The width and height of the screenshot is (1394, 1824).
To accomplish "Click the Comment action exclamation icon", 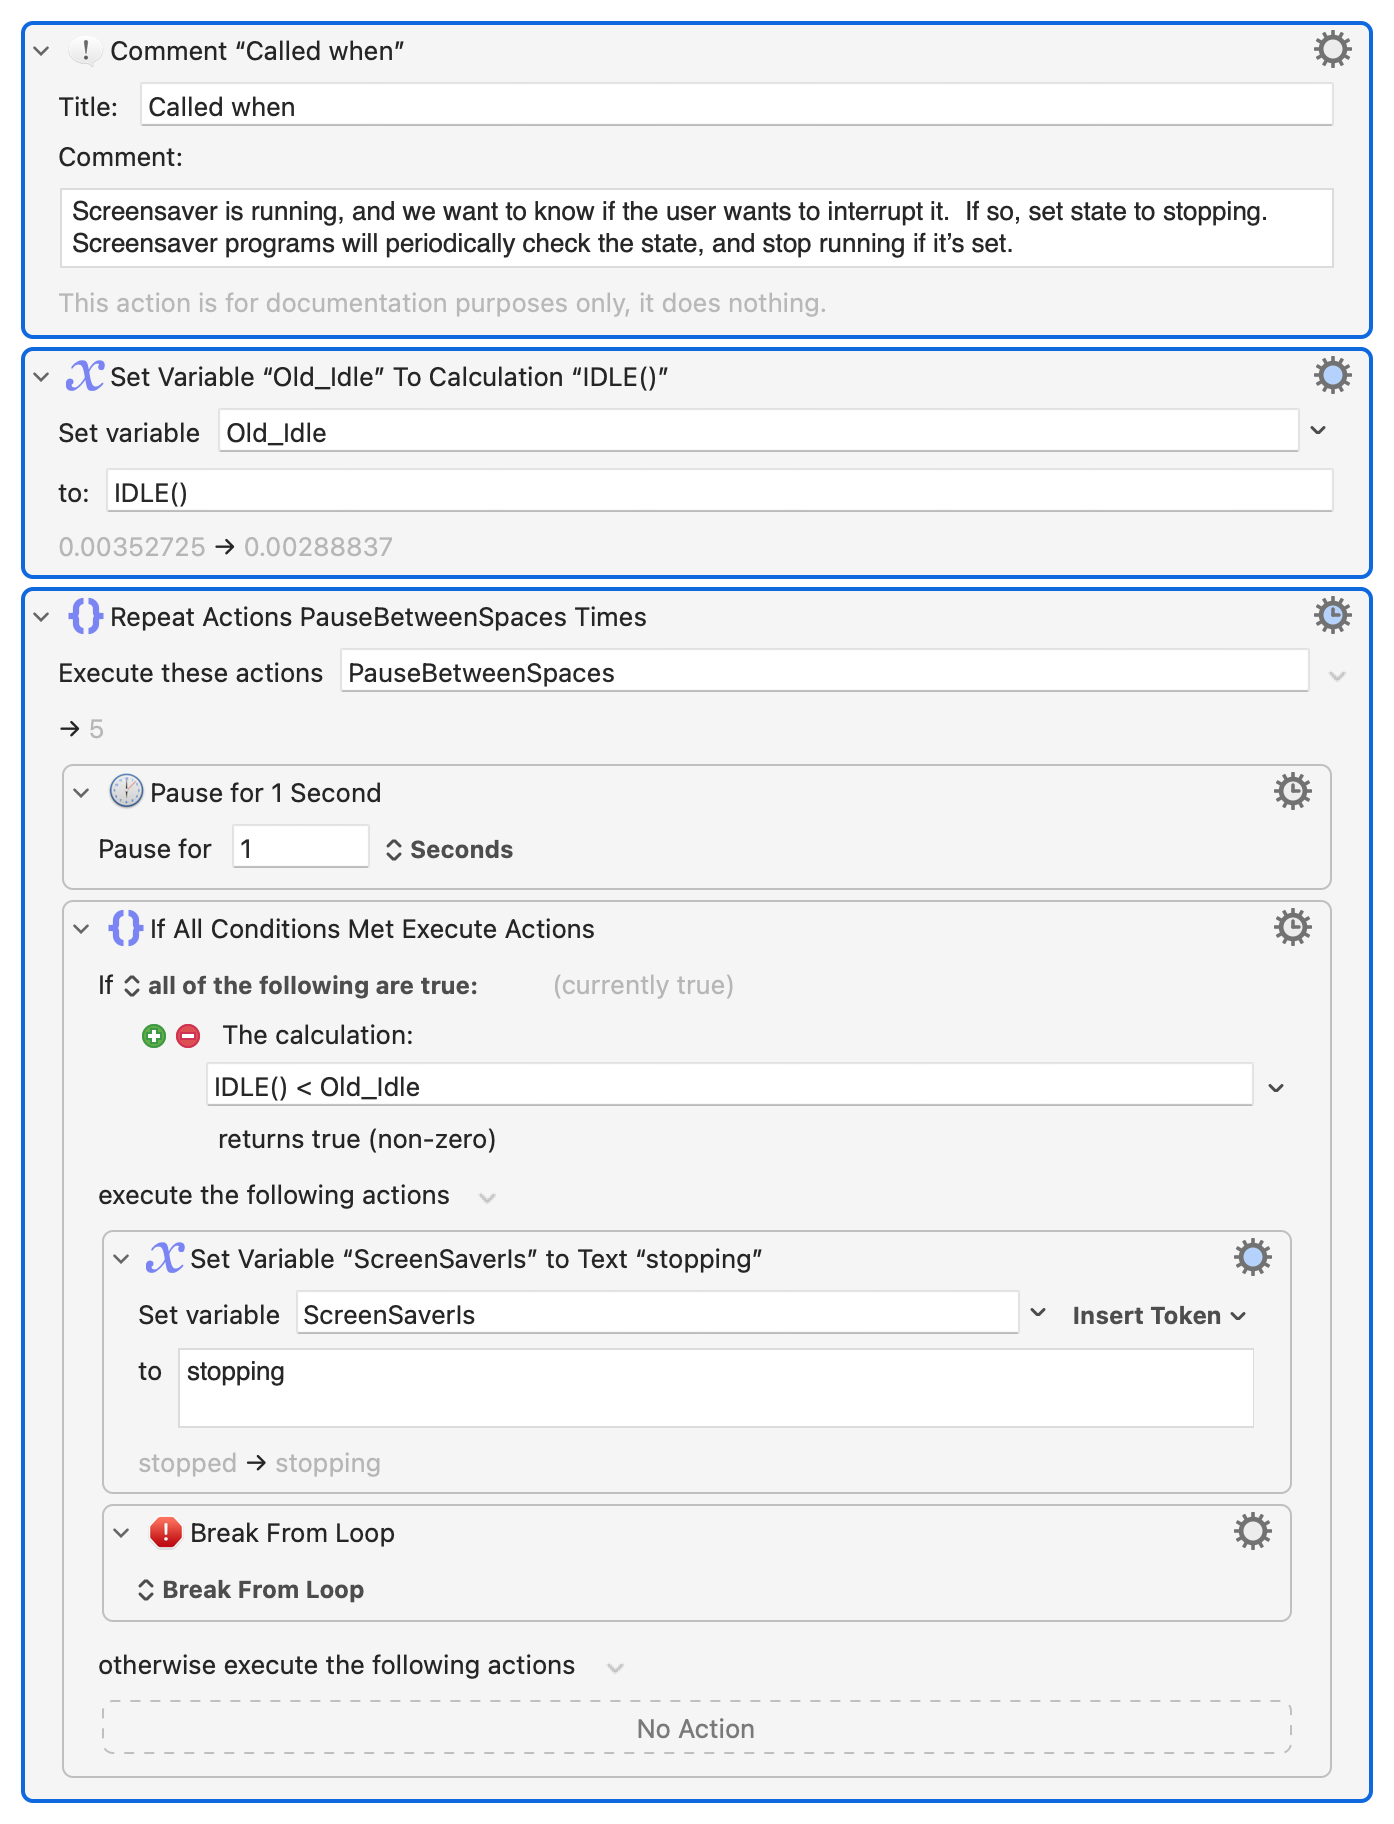I will pos(86,50).
